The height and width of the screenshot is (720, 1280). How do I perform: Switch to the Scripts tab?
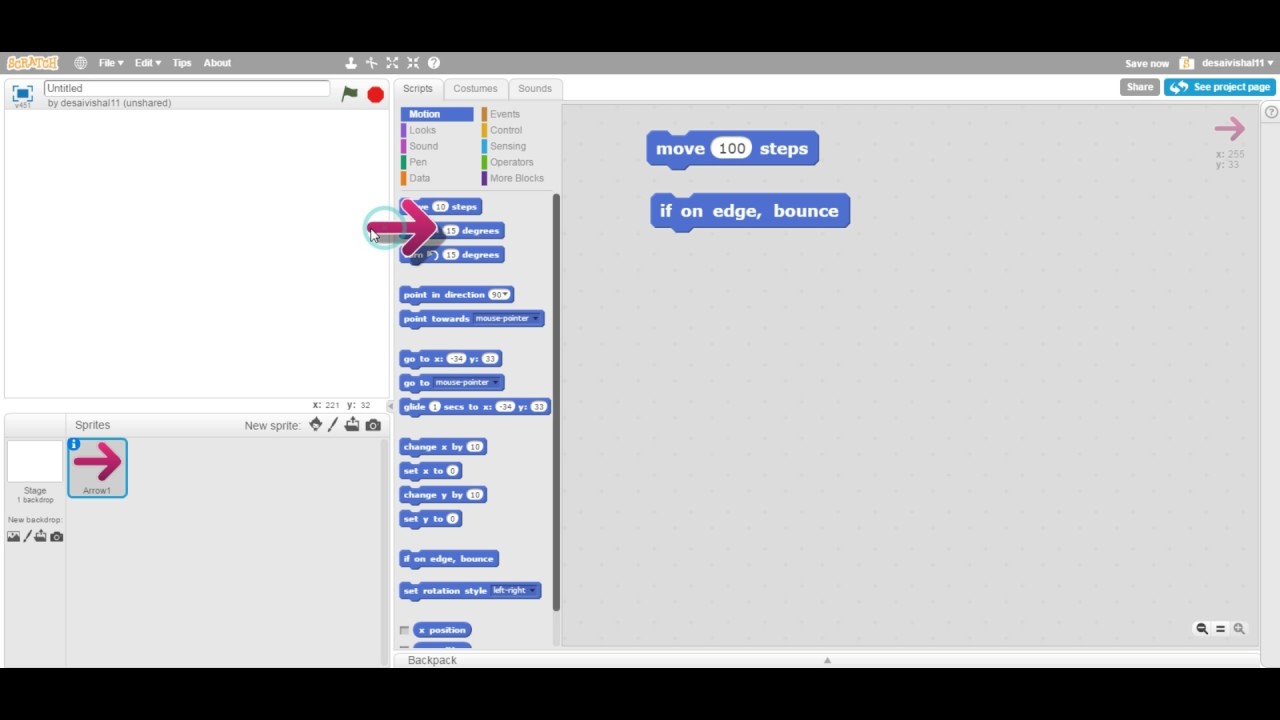[418, 89]
